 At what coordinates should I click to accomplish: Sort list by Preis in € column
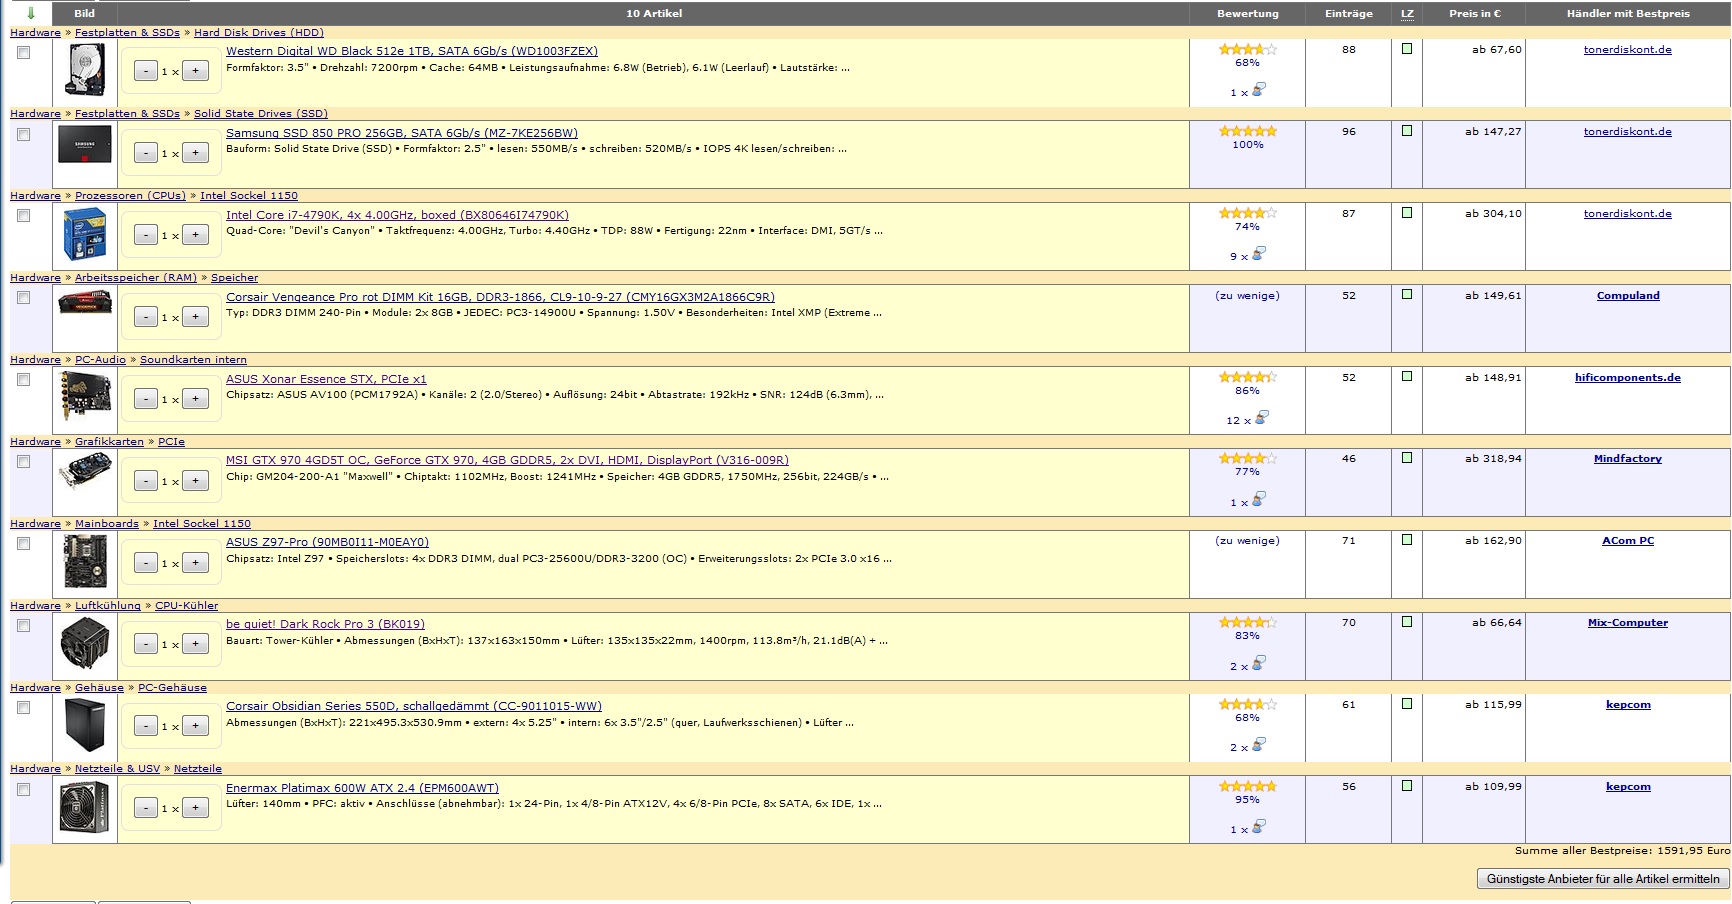(x=1474, y=13)
